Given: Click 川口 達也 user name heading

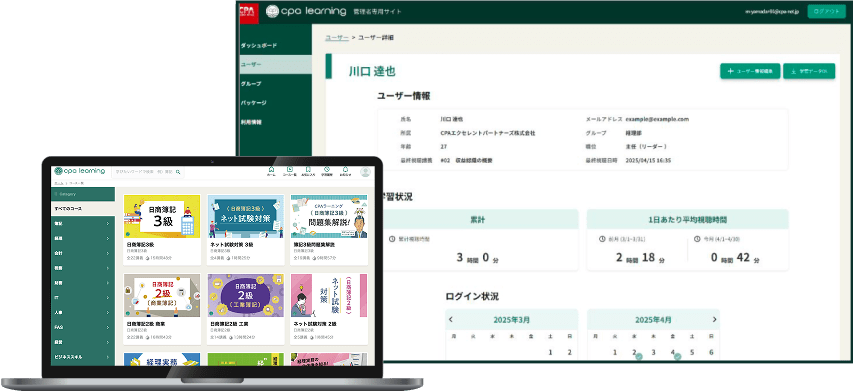Looking at the screenshot, I should tap(372, 71).
